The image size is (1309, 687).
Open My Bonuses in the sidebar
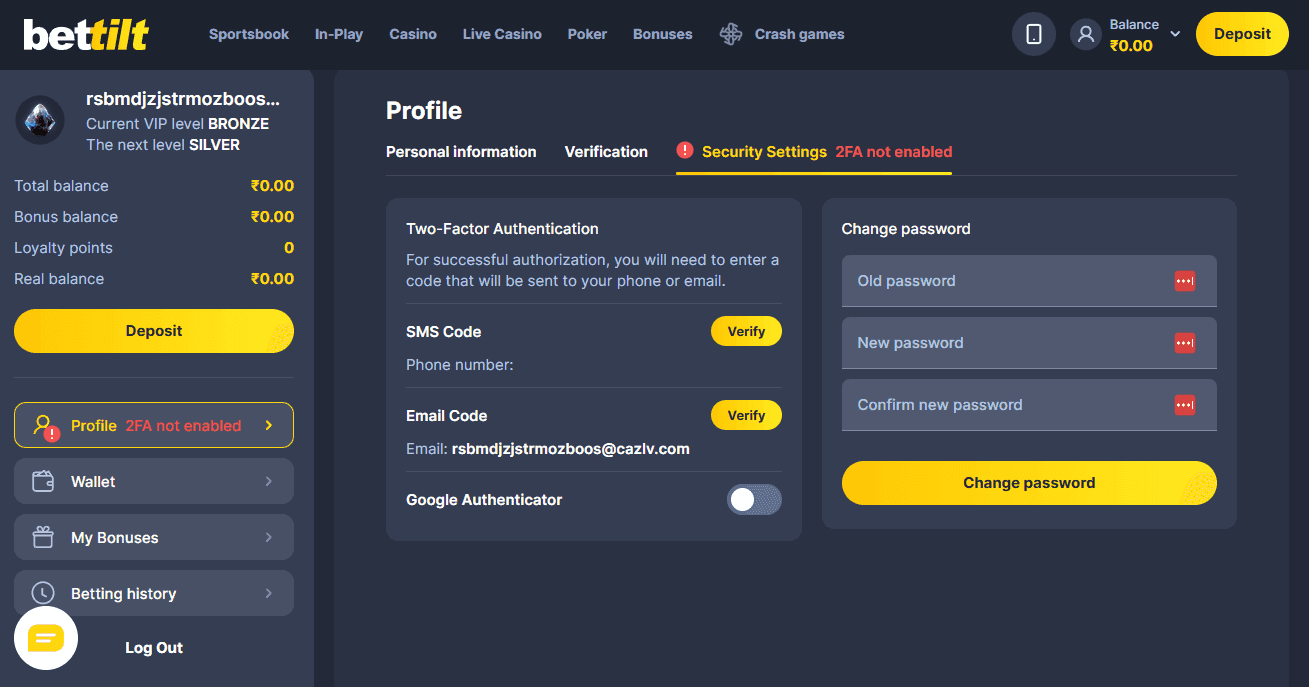(154, 538)
